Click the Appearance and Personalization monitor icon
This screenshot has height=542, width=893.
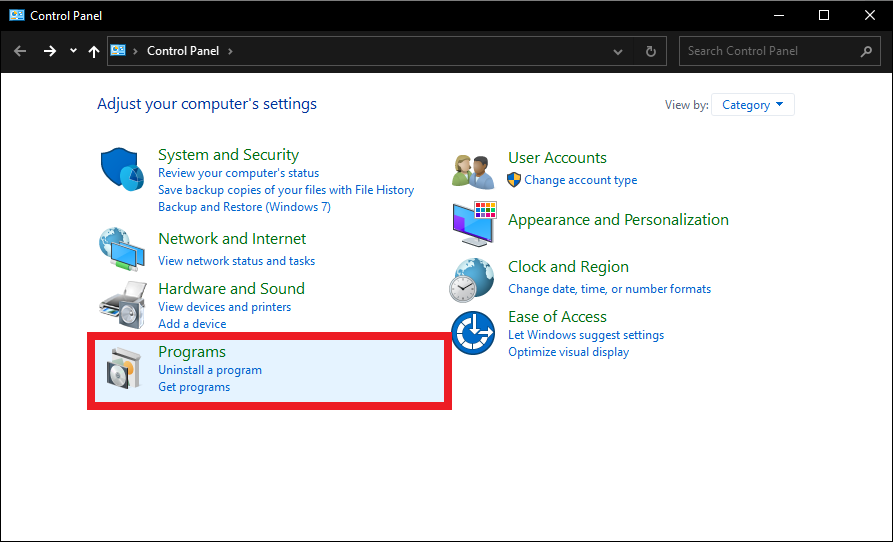click(473, 223)
